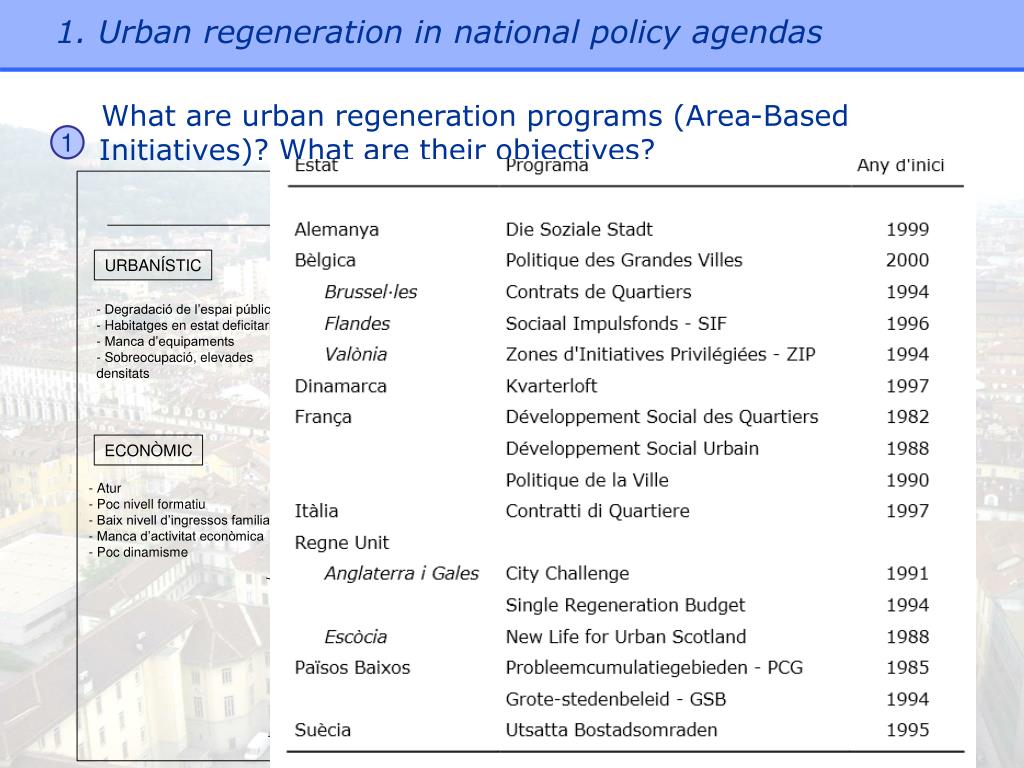Screen dimensions: 1024x768
Task: Select 'Valònia' sub-row
Action: pos(355,354)
